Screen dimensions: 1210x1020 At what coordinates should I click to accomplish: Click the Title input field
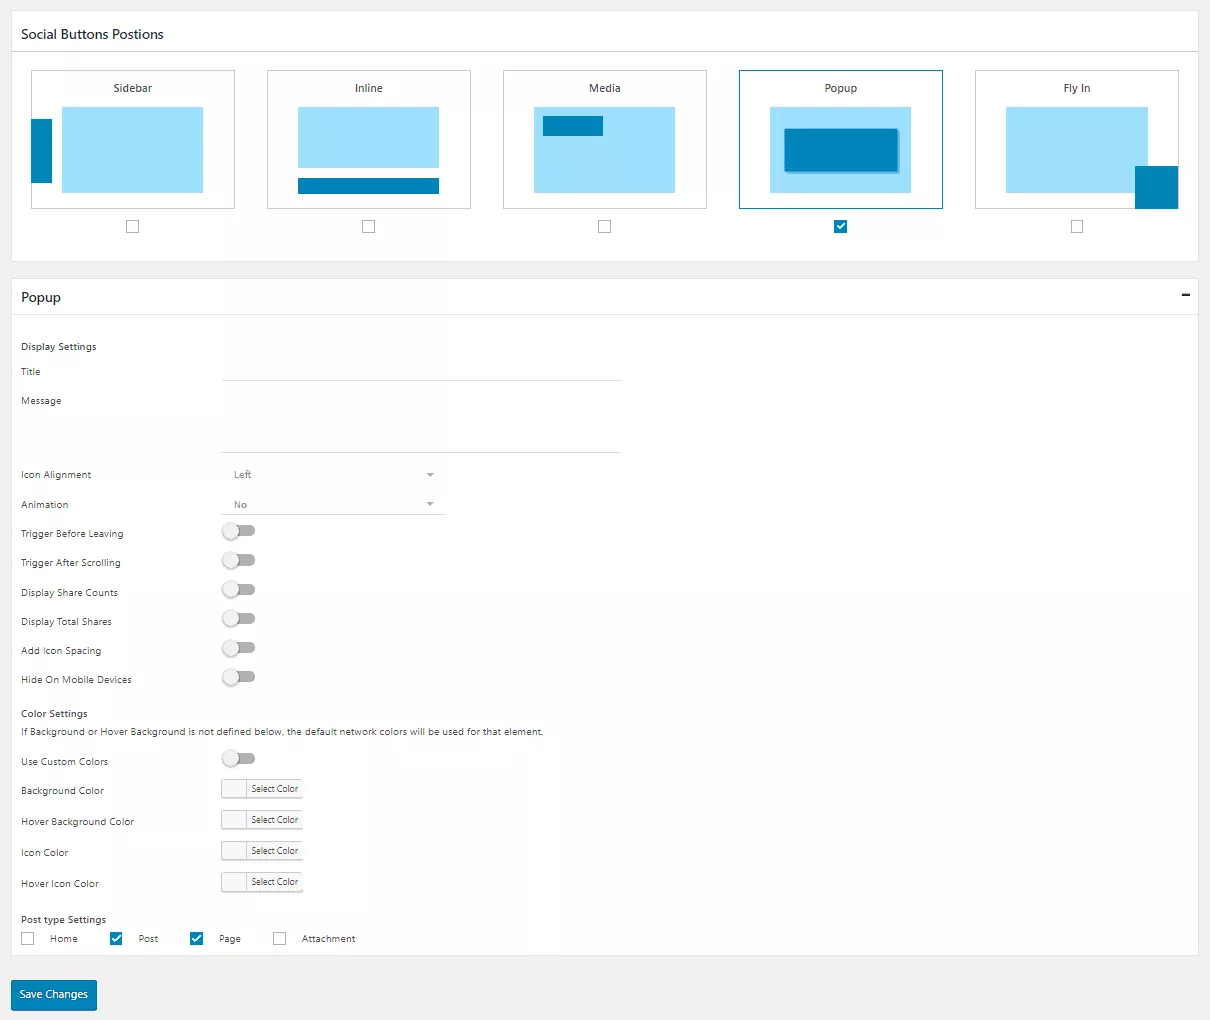tap(421, 370)
